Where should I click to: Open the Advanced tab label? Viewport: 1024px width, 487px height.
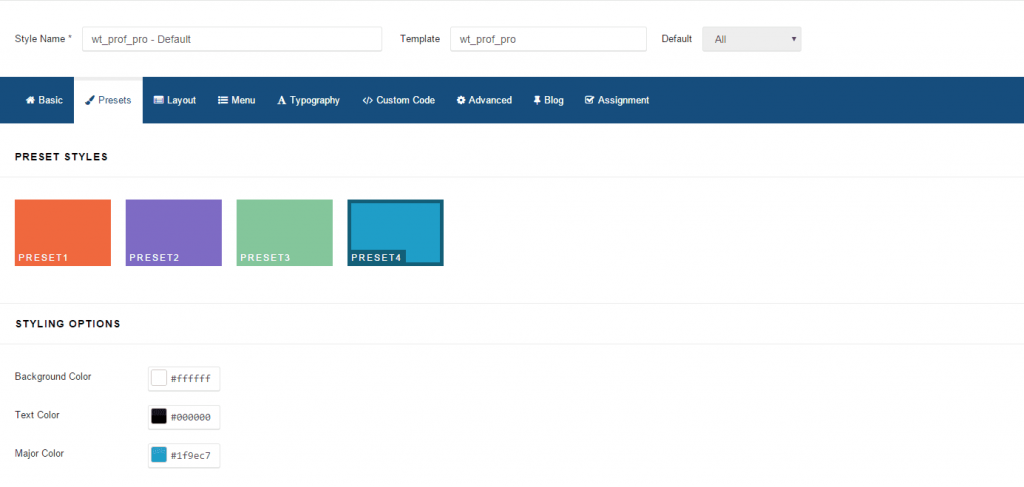[x=490, y=100]
